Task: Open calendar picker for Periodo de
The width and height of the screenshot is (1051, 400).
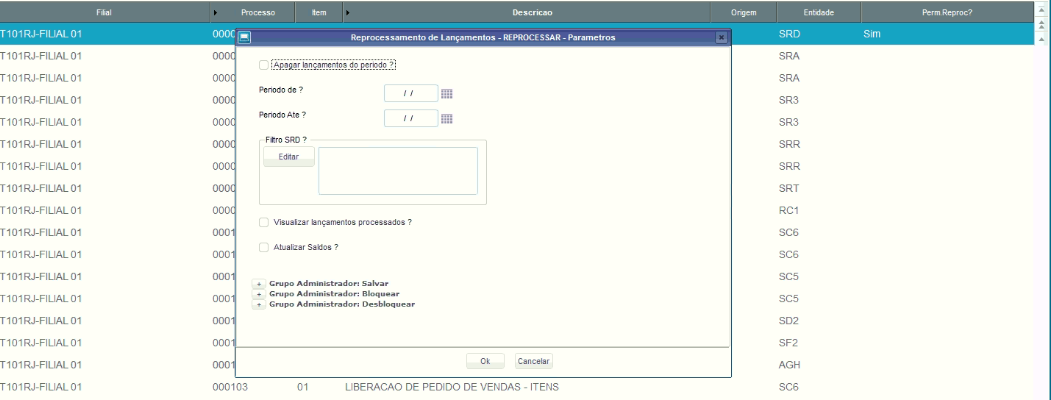Action: 447,94
